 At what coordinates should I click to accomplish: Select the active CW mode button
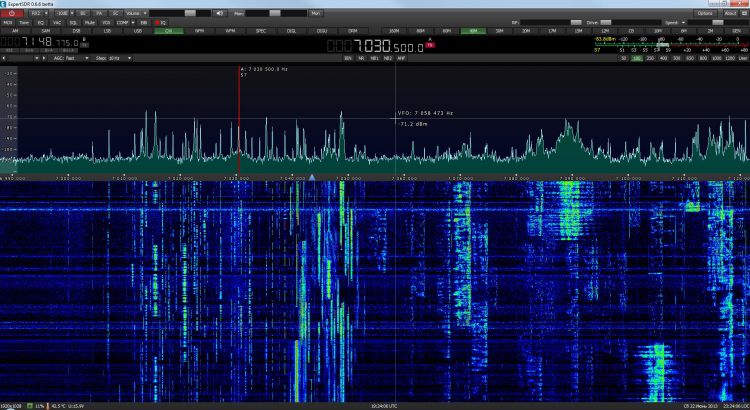click(x=168, y=31)
